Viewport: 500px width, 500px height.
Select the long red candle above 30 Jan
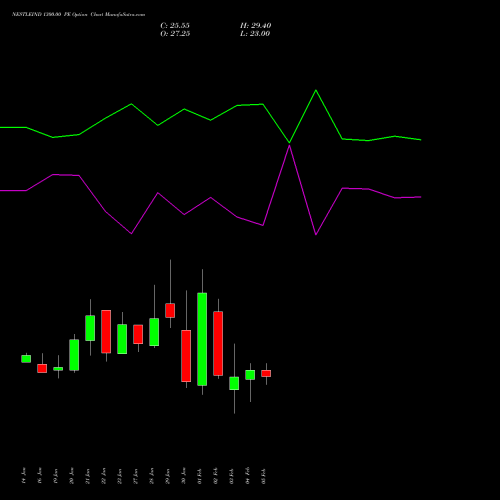[x=186, y=356]
